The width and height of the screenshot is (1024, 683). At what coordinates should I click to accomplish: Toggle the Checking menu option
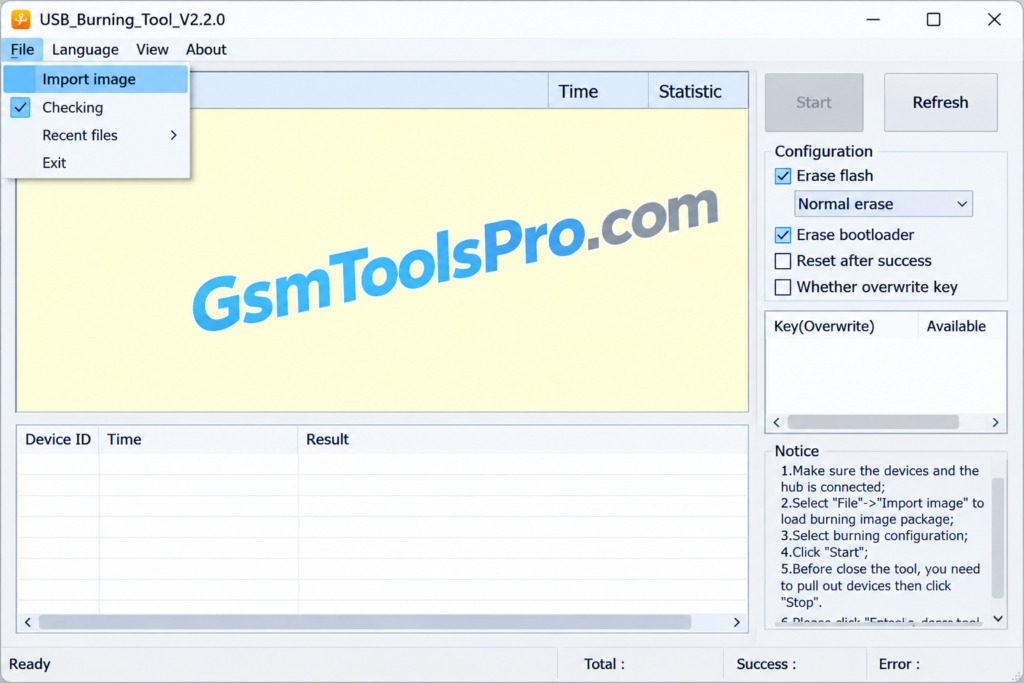click(x=96, y=107)
